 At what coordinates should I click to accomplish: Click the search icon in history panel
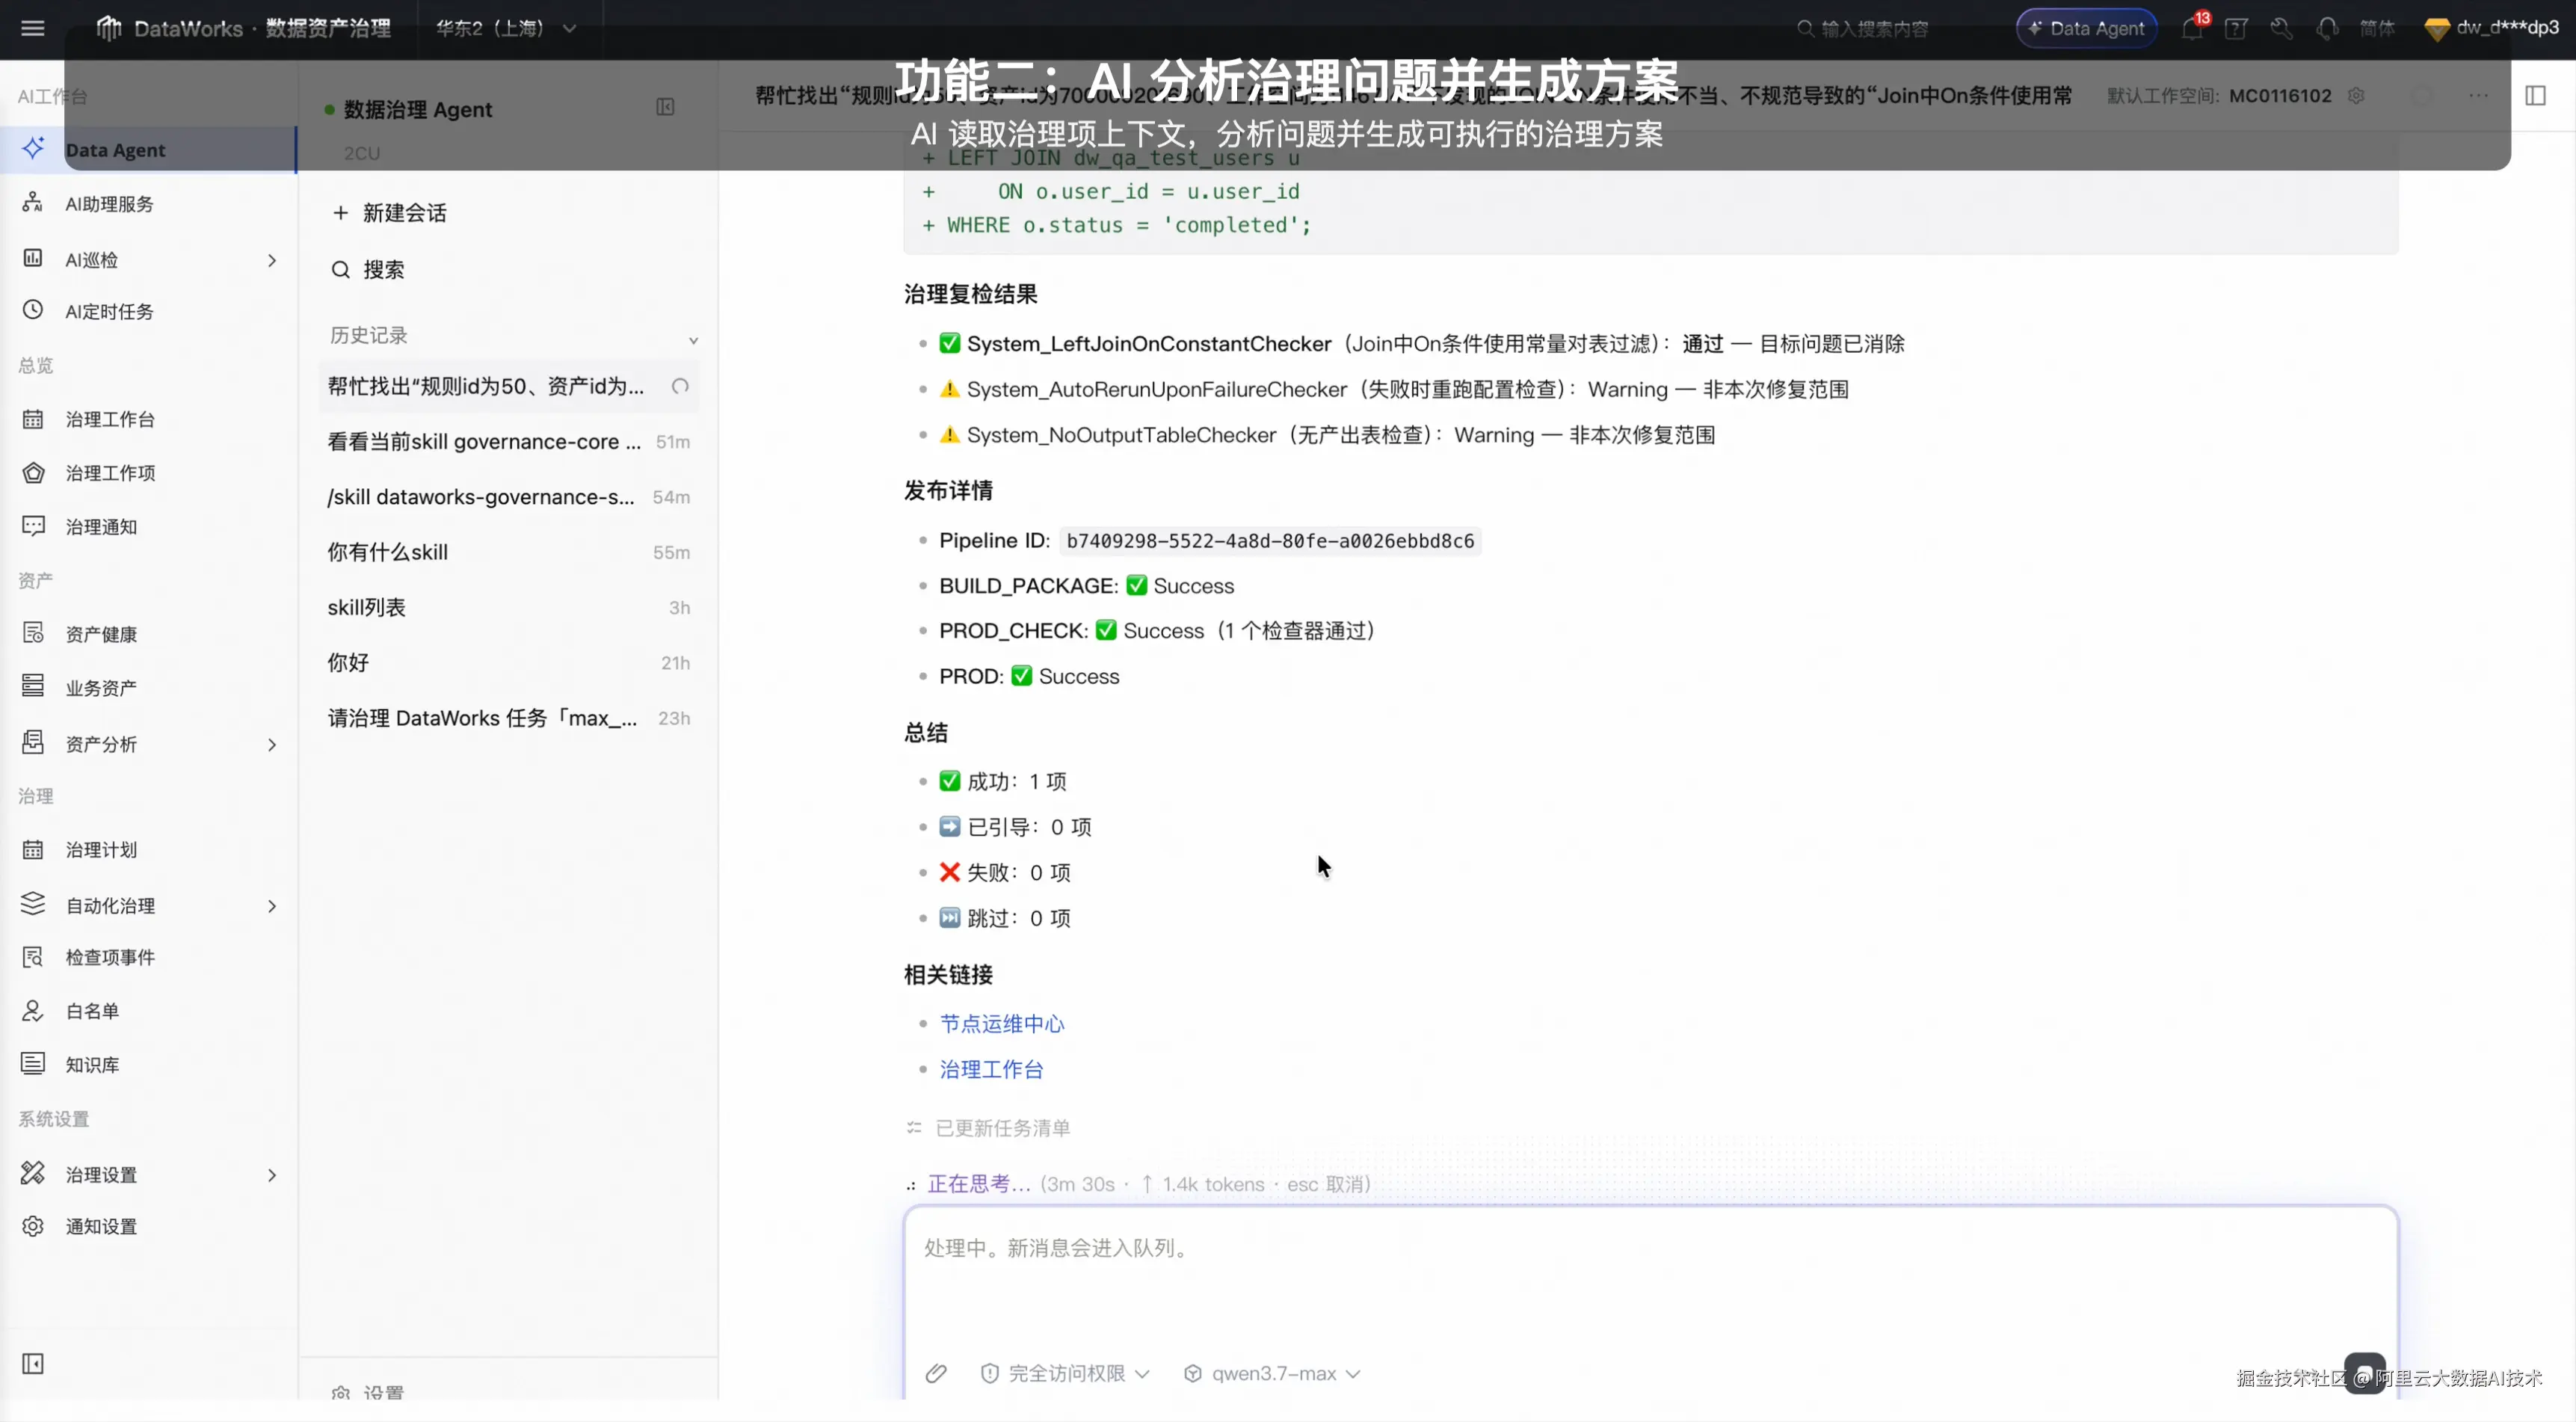pyautogui.click(x=341, y=270)
